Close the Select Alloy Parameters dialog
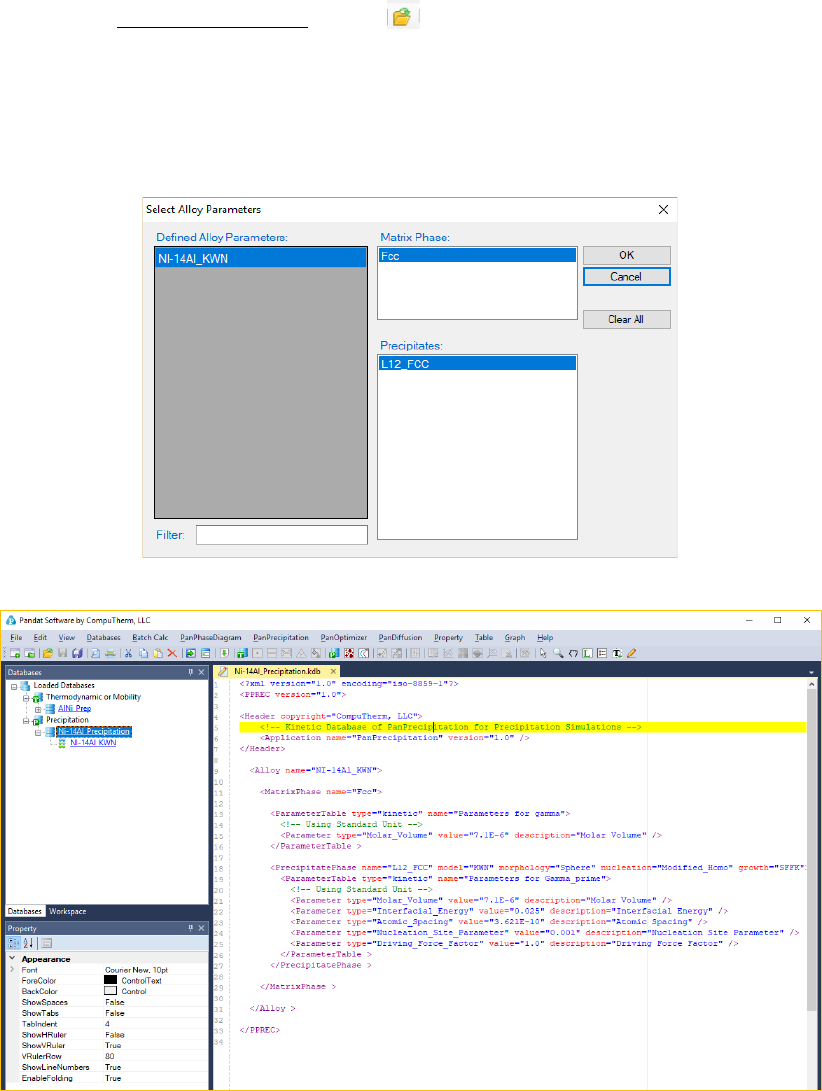The width and height of the screenshot is (822, 1091). (x=663, y=209)
